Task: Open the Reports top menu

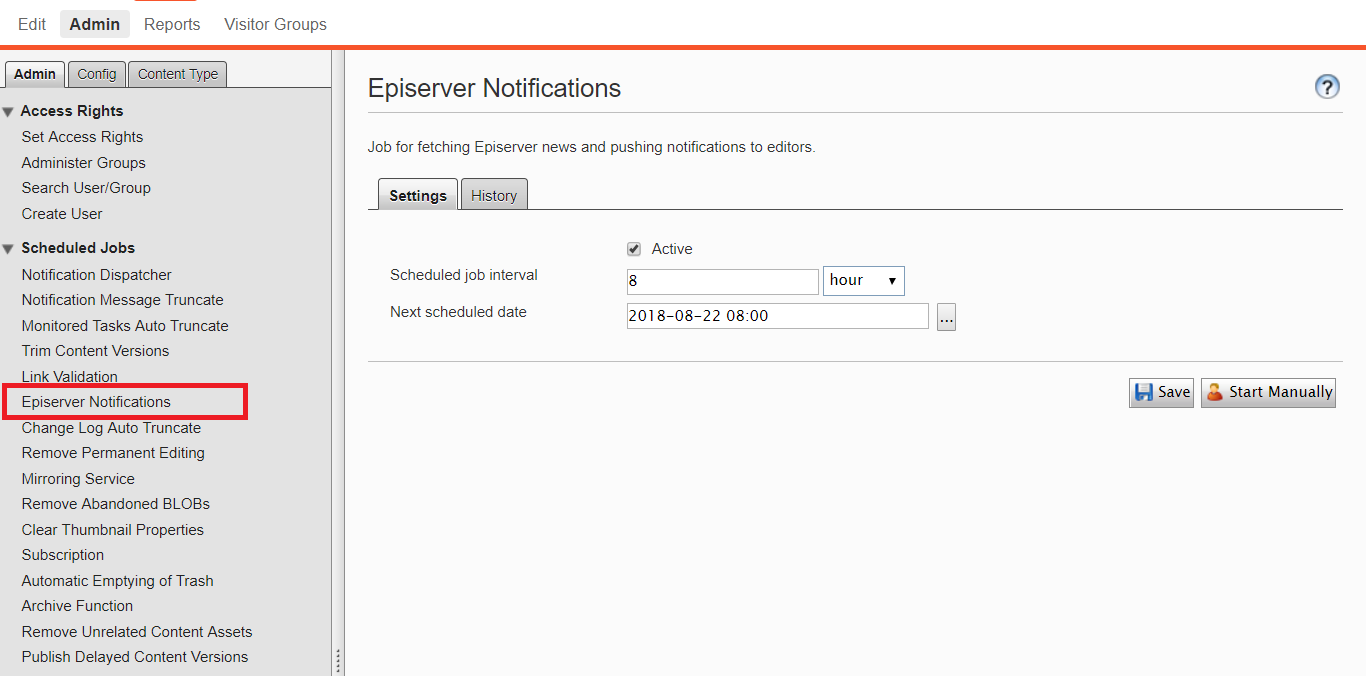Action: pyautogui.click(x=172, y=24)
